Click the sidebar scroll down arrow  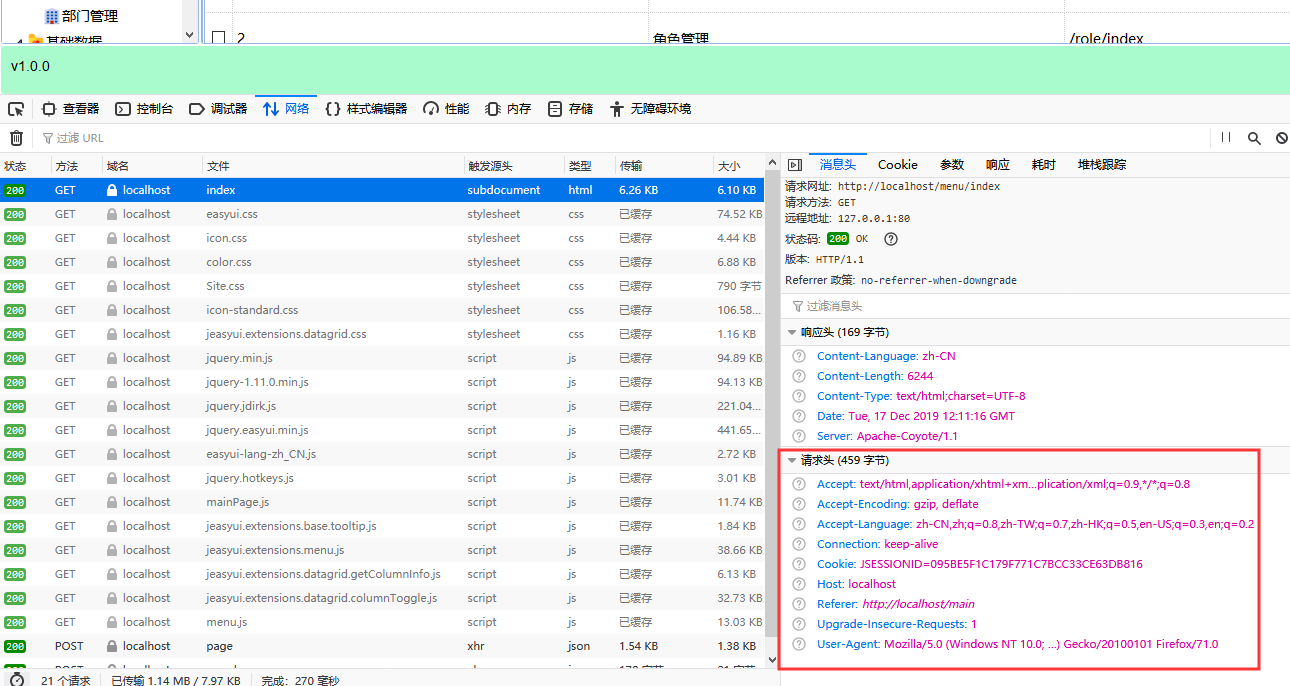190,34
